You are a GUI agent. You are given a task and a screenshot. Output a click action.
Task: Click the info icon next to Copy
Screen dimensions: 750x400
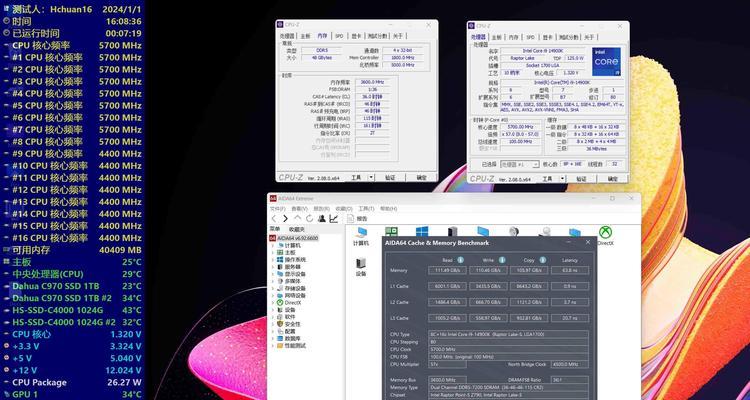tap(543, 260)
